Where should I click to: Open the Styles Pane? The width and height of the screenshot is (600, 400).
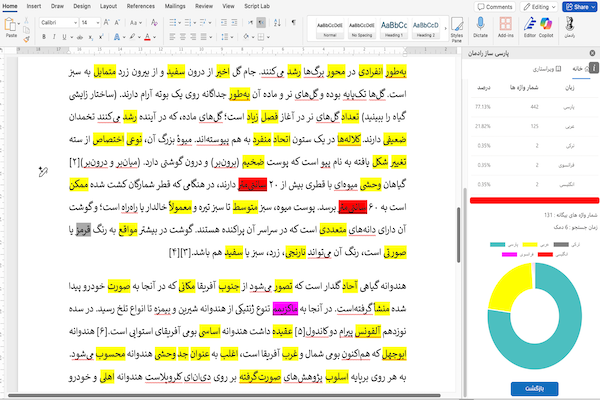(x=457, y=29)
